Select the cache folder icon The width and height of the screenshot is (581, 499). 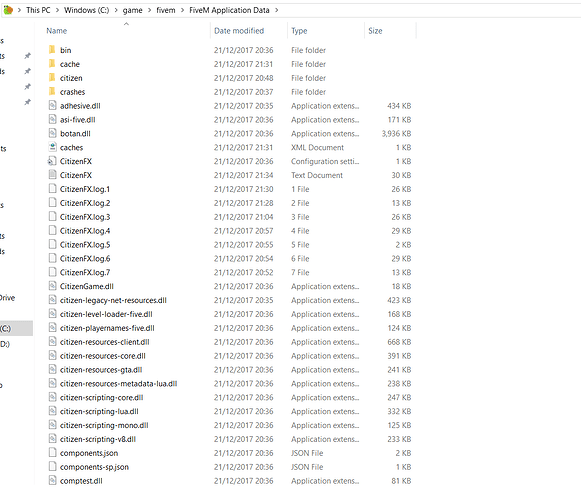(x=52, y=64)
